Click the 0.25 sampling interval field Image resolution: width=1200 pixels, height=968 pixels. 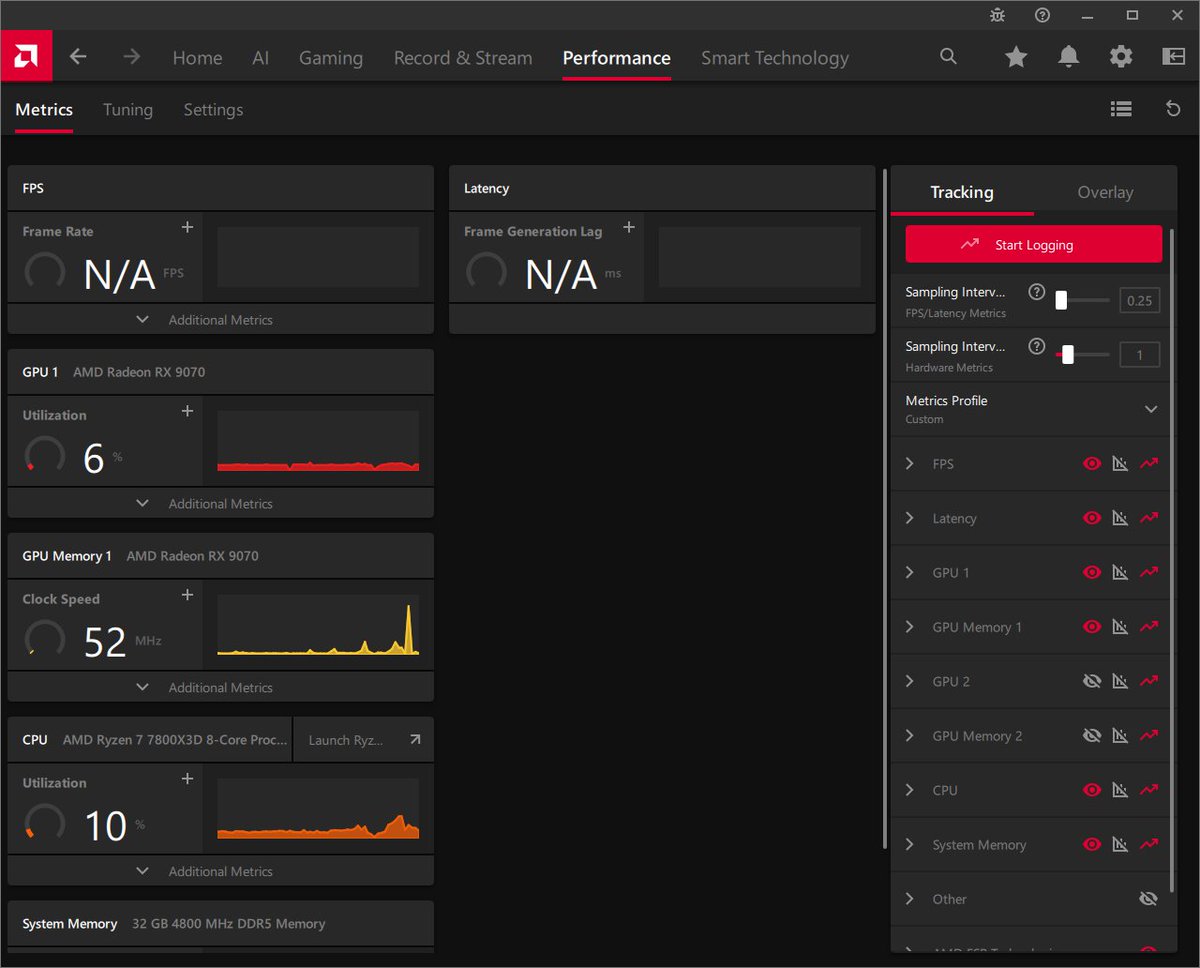(1140, 300)
